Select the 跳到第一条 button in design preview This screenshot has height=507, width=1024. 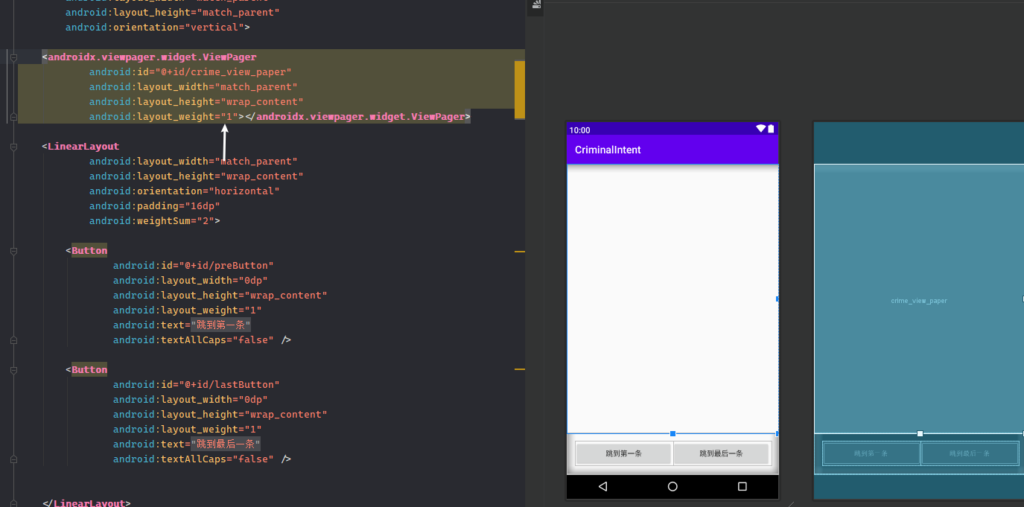pos(624,453)
